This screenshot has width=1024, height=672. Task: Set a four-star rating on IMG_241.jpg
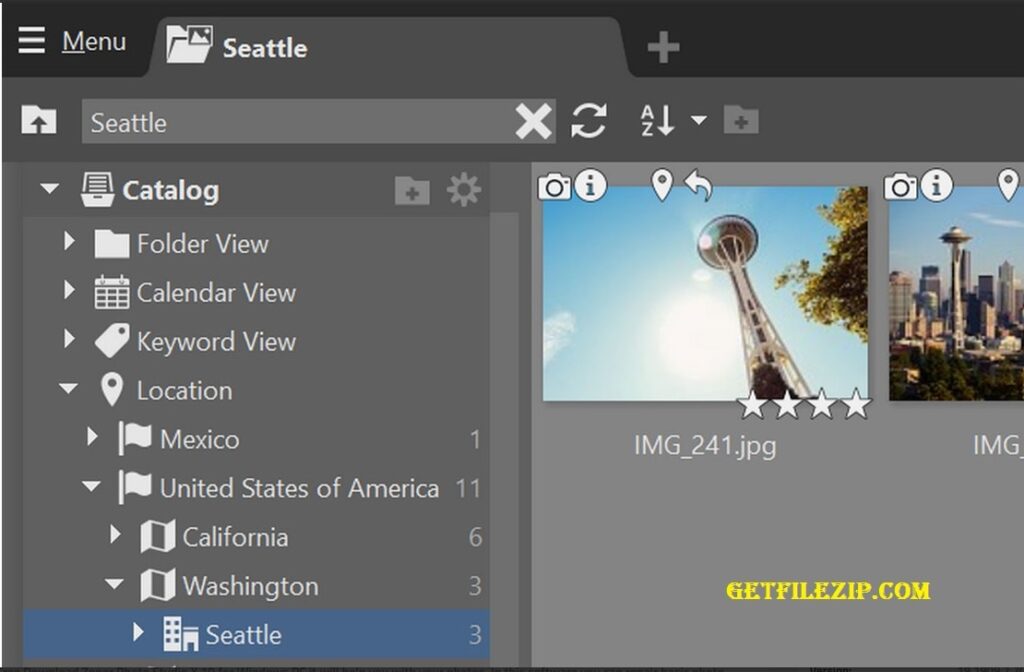857,405
